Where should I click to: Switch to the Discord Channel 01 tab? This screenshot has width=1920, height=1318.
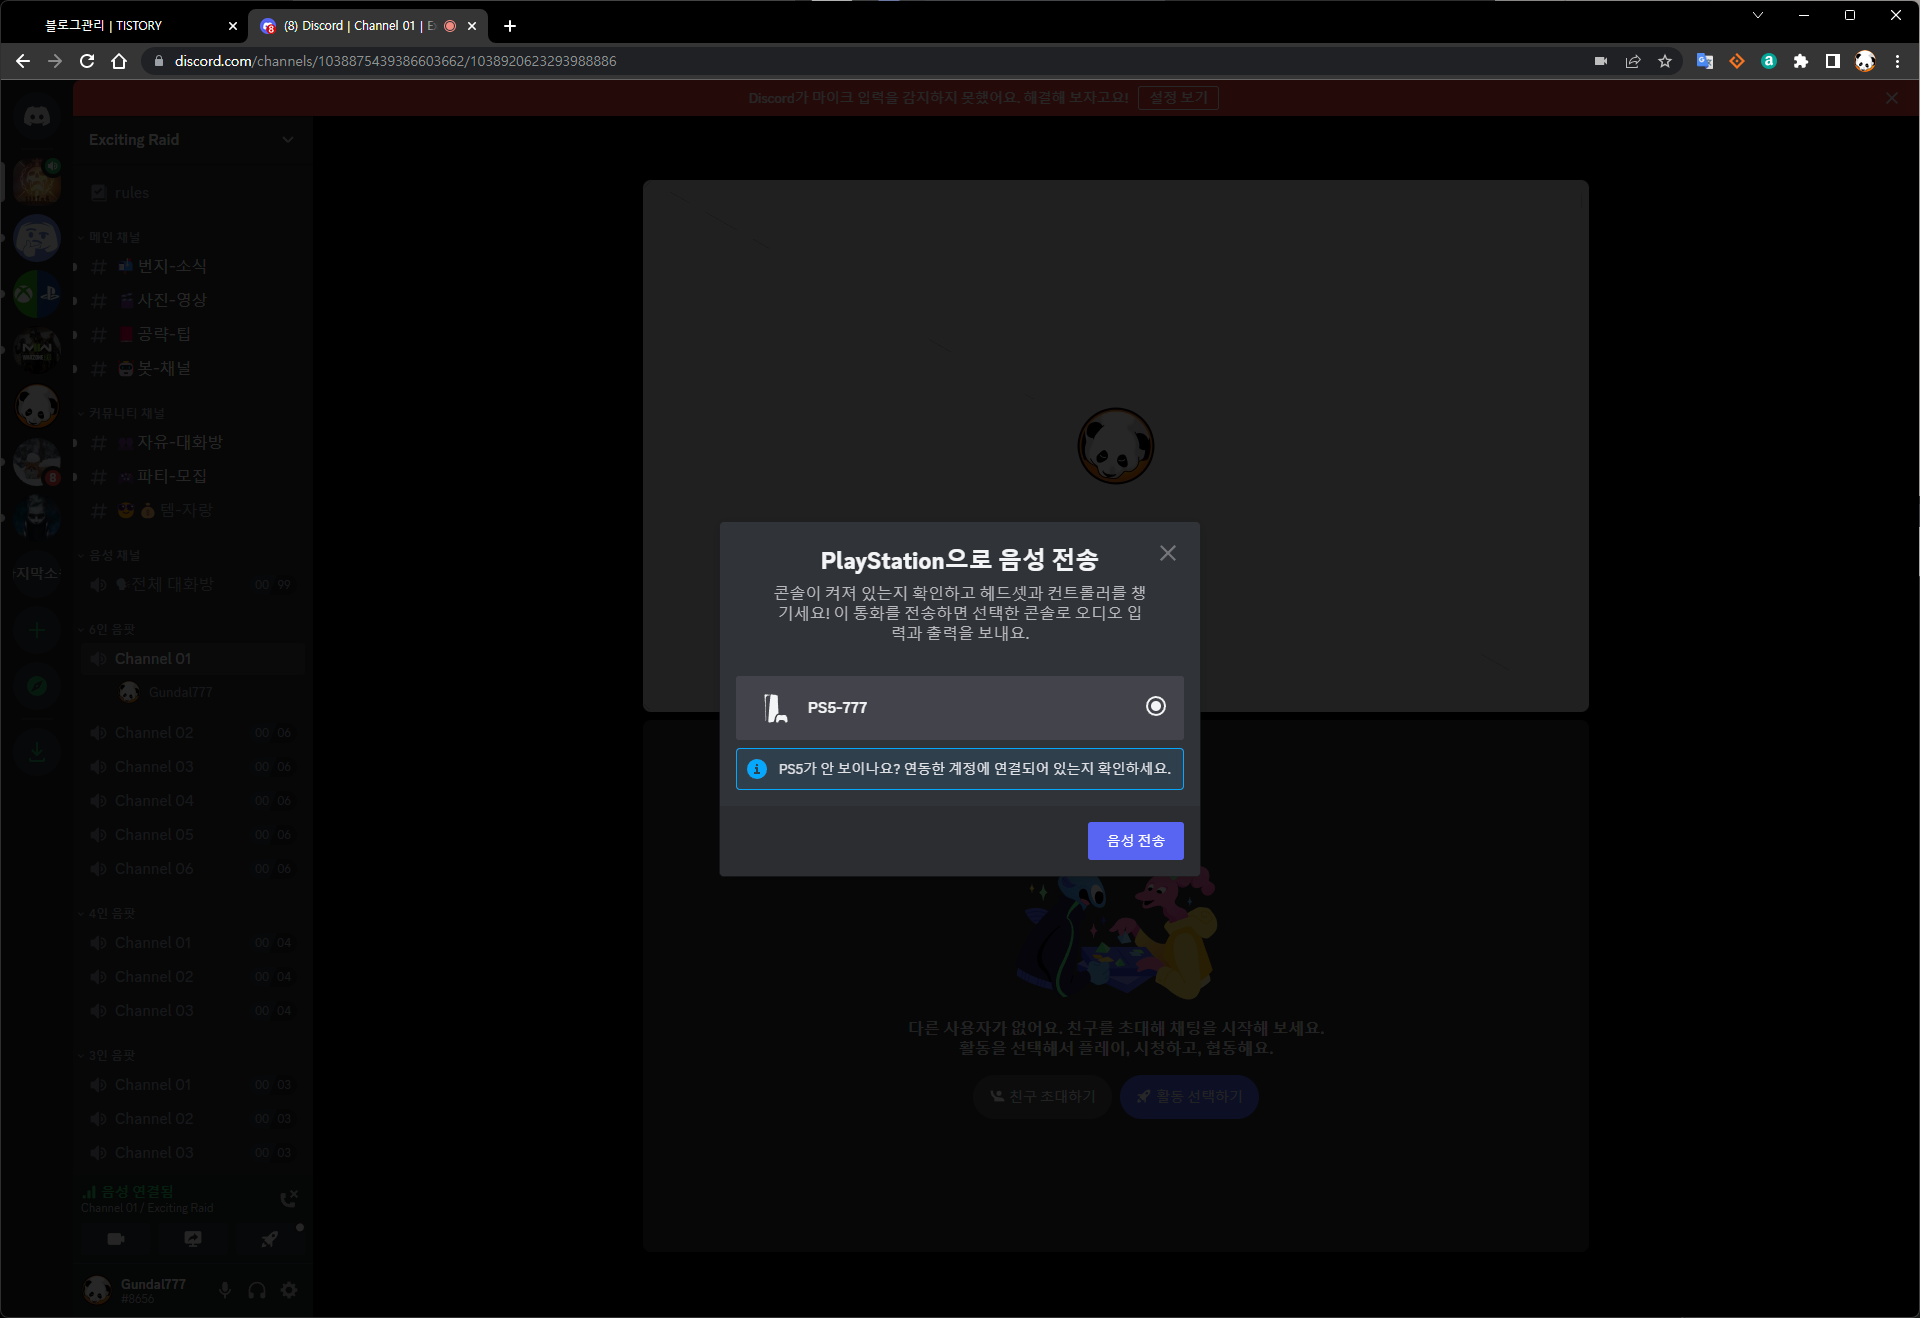(367, 26)
